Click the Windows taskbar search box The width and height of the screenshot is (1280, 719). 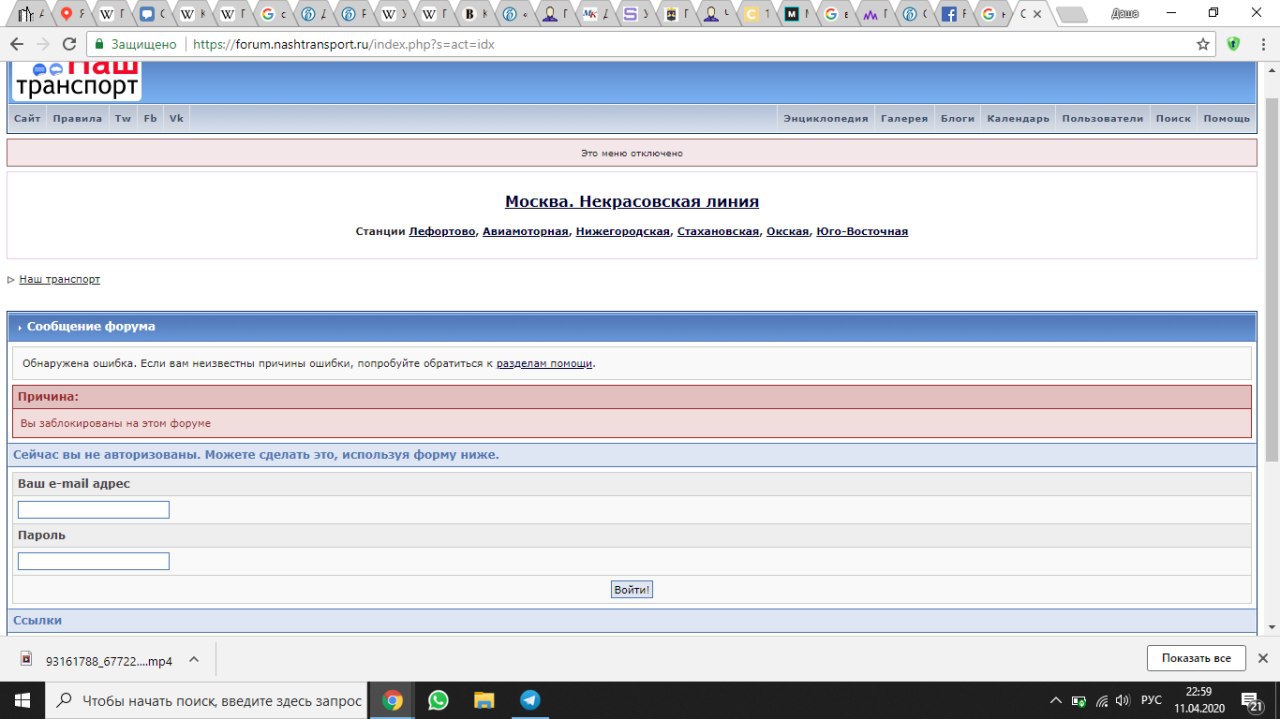pyautogui.click(x=208, y=700)
